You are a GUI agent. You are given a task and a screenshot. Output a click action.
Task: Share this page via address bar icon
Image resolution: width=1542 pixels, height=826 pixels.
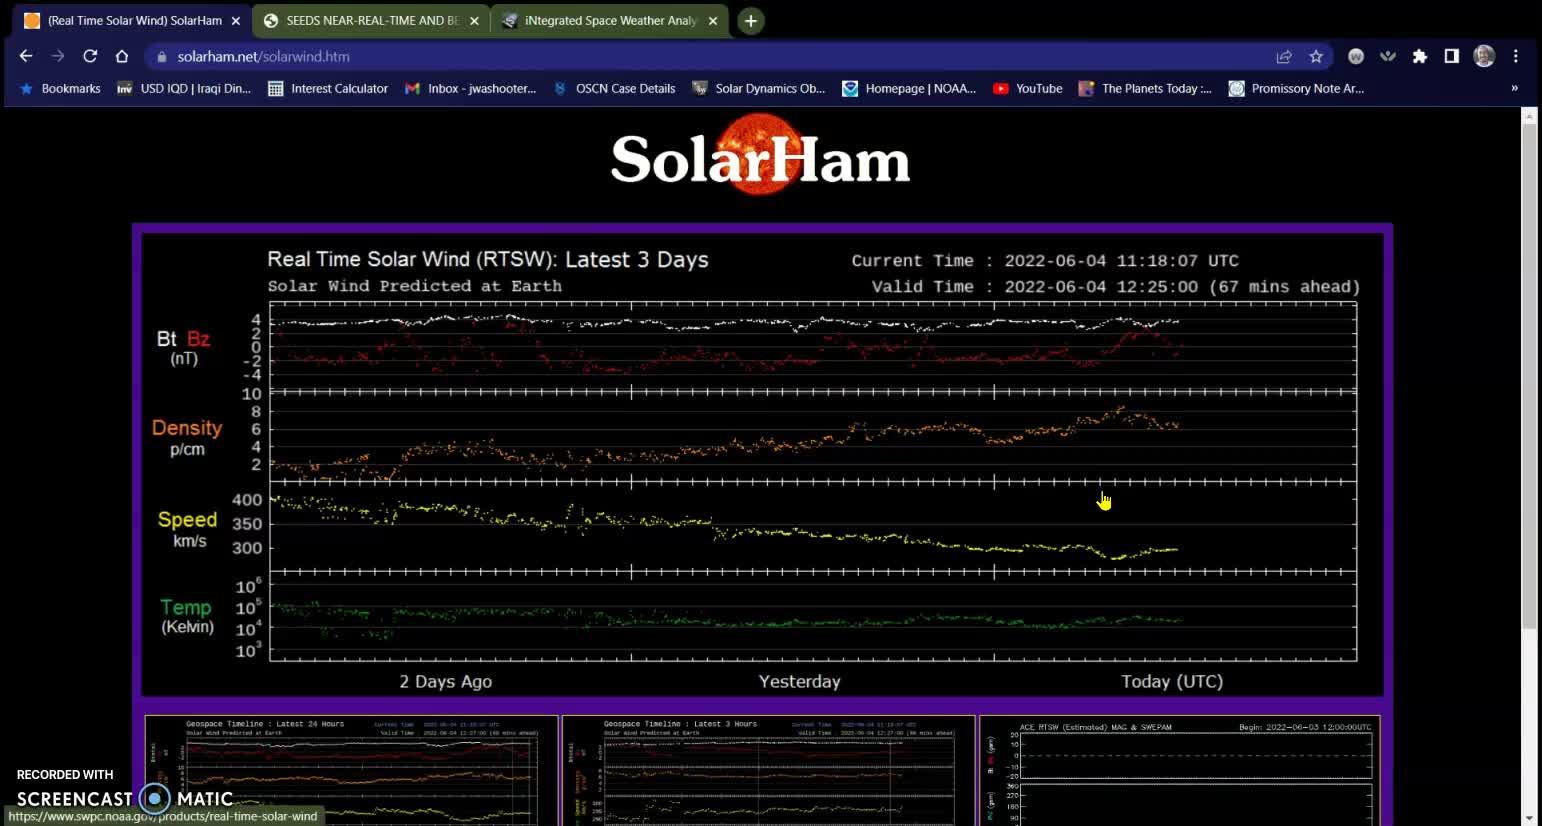coord(1284,57)
